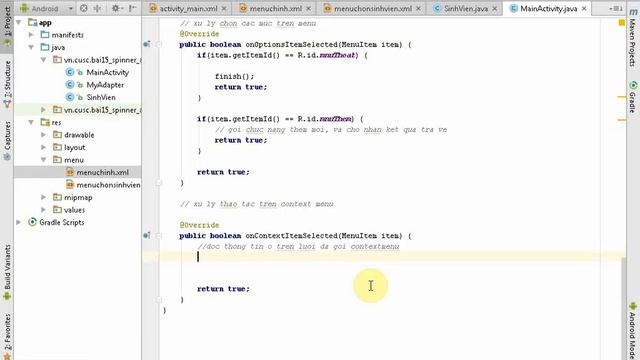Image resolution: width=640 pixels, height=360 pixels.
Task: Fold the onOptionsItemSelected method
Action: point(159,44)
